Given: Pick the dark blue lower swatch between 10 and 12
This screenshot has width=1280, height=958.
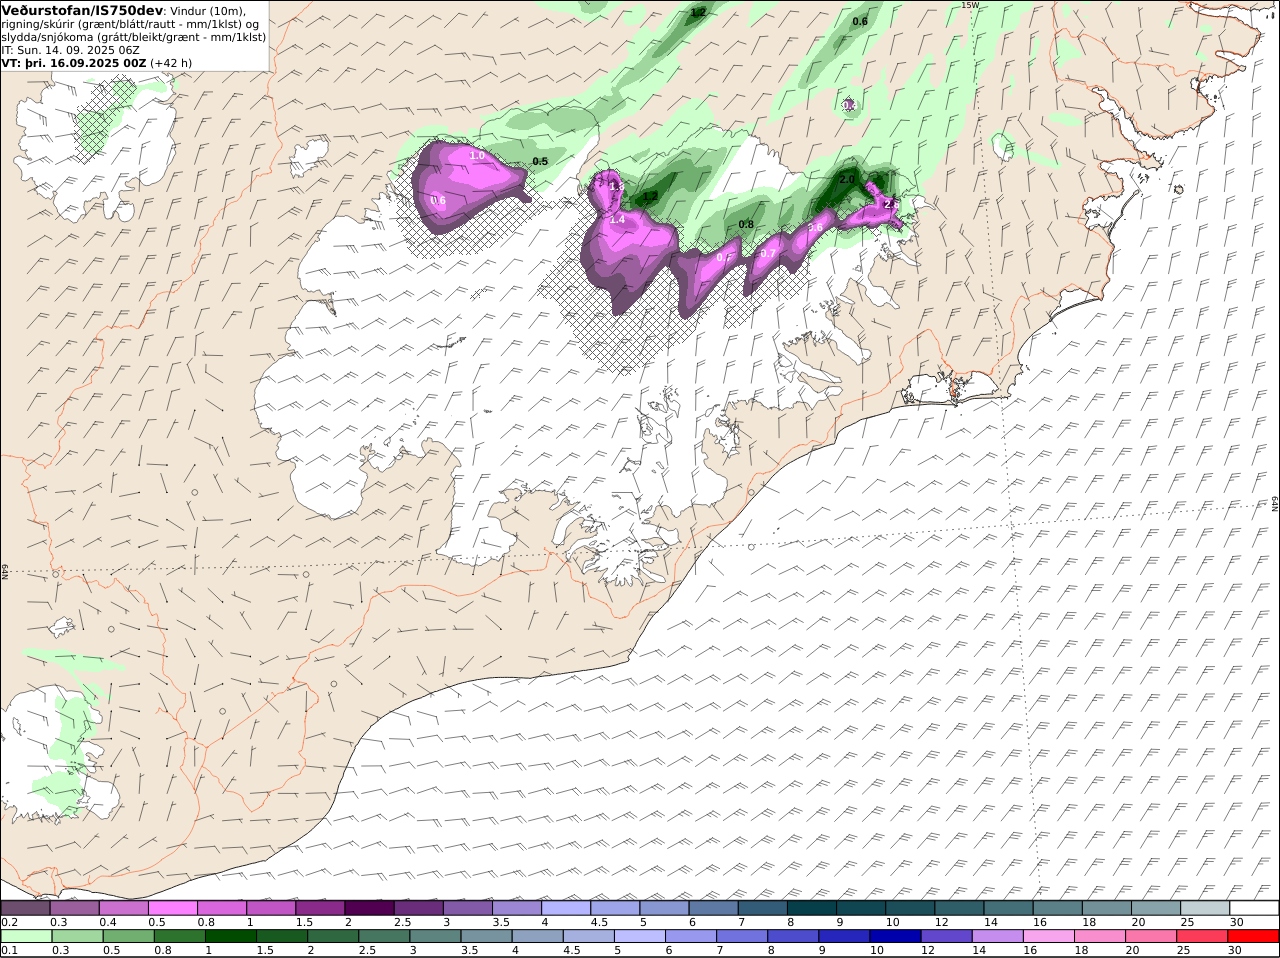Looking at the screenshot, I should 893,937.
